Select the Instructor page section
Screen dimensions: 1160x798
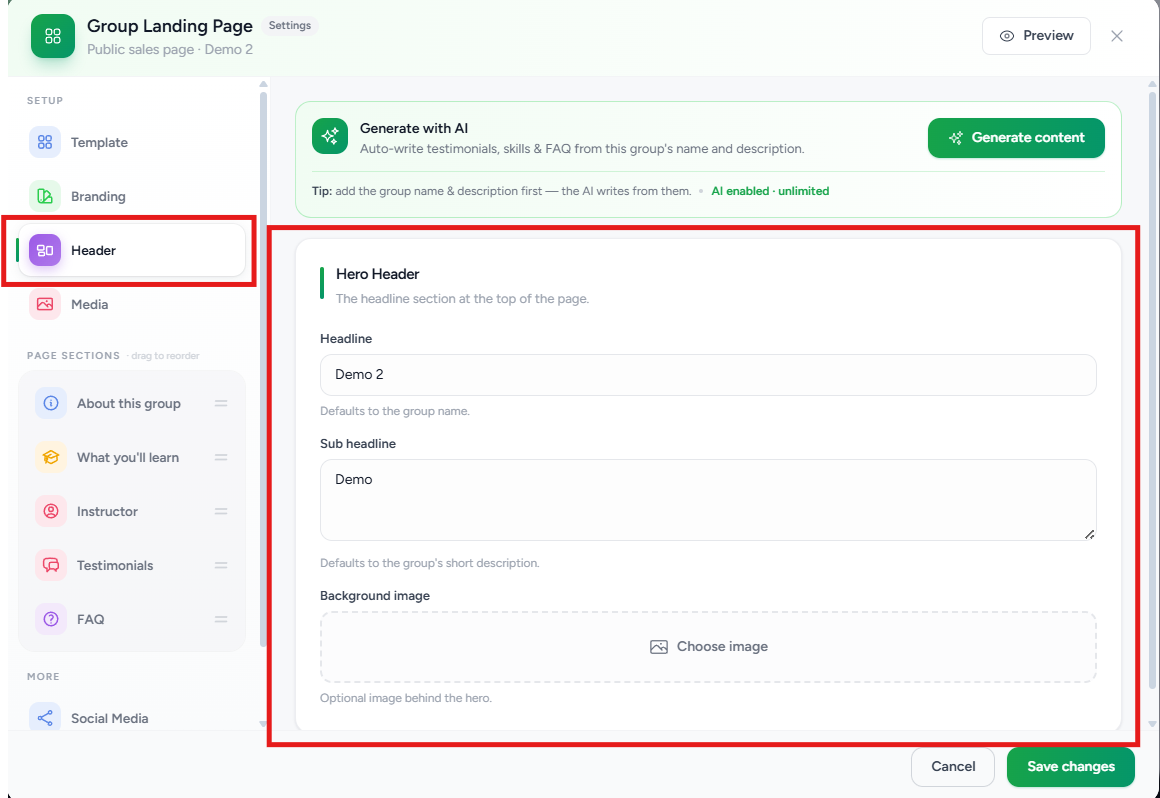[132, 511]
